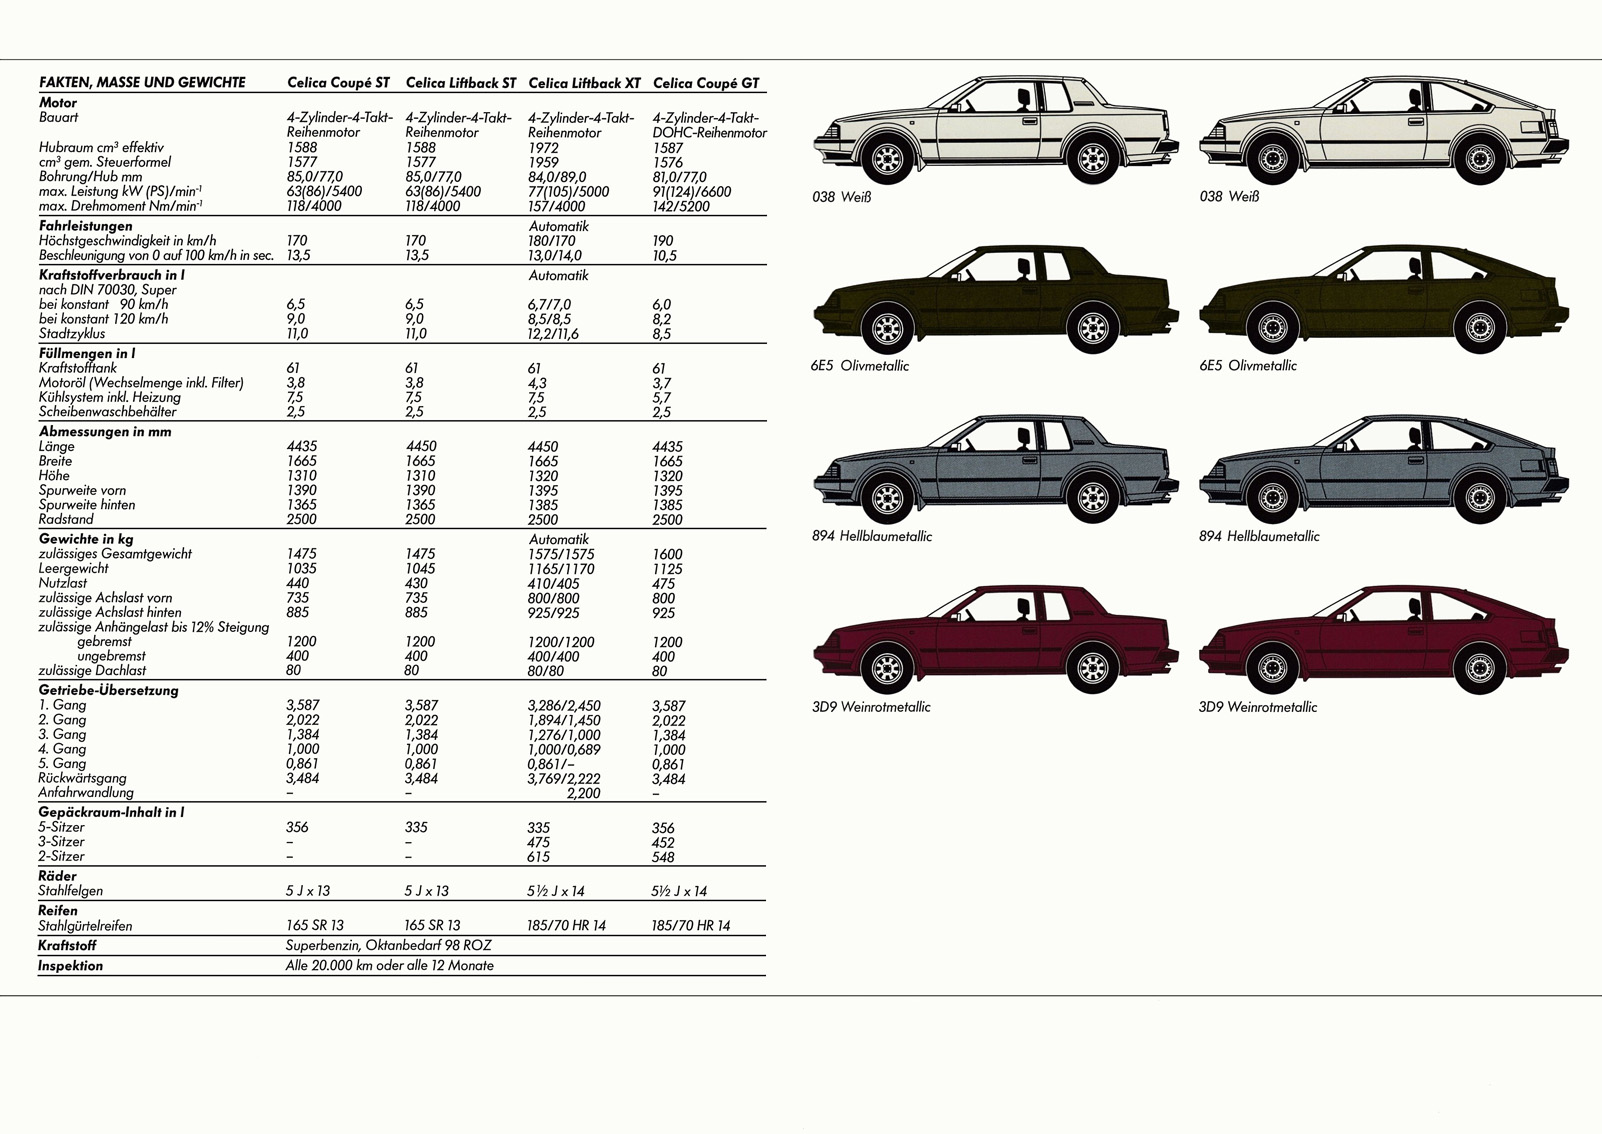Click the total weight value '1600'
This screenshot has width=1602, height=1134.
point(667,554)
